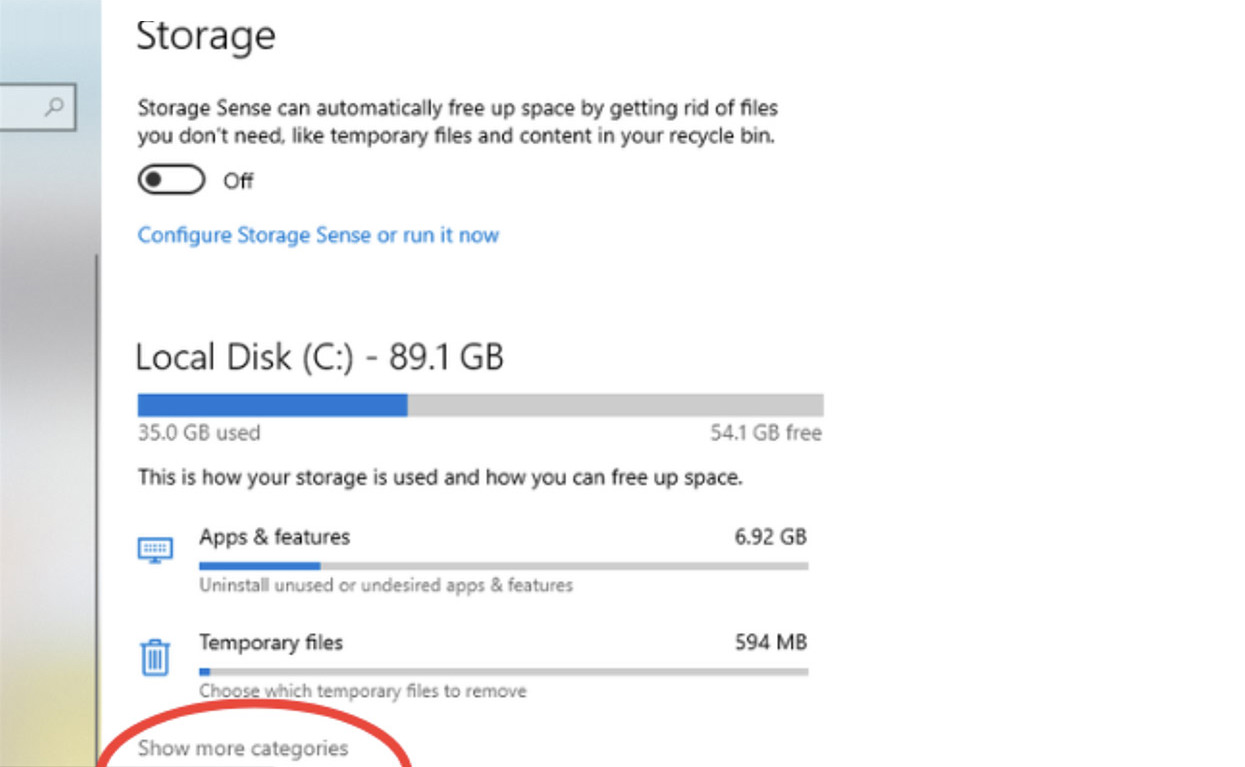The image size is (1245, 767).
Task: Focus the settings search box
Action: point(37,106)
